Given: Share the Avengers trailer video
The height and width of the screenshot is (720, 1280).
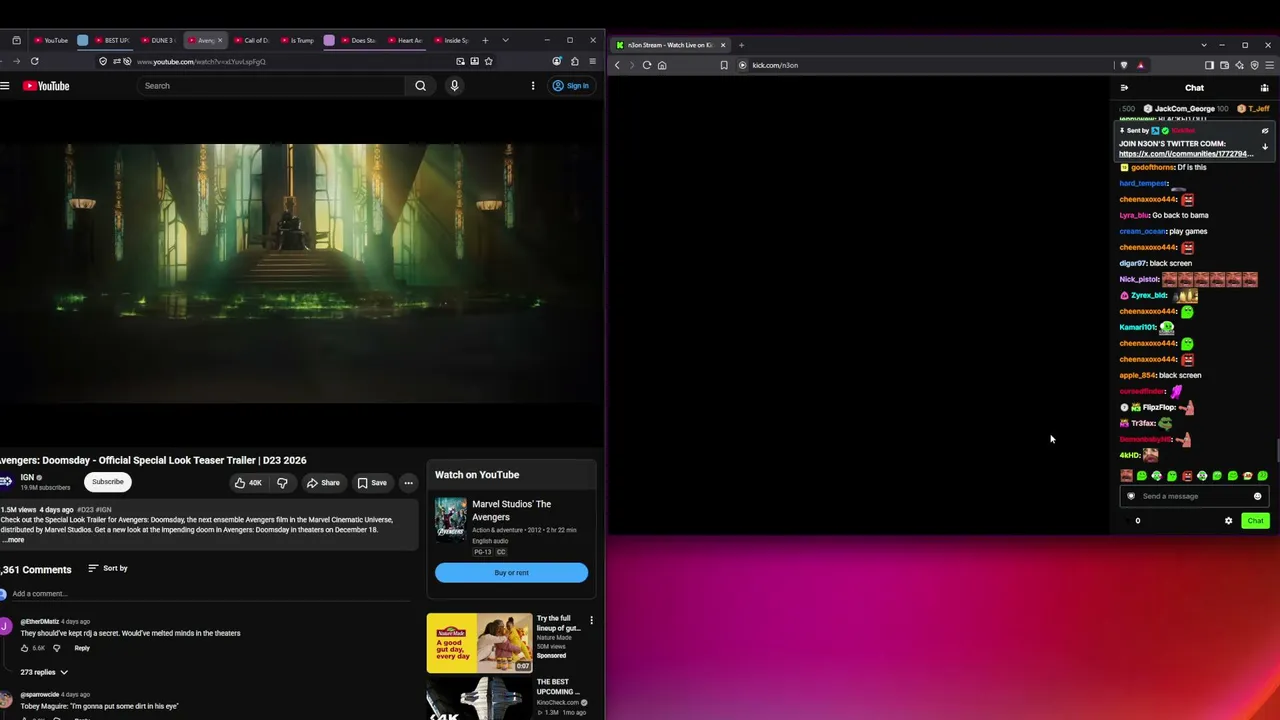Looking at the screenshot, I should [x=323, y=483].
